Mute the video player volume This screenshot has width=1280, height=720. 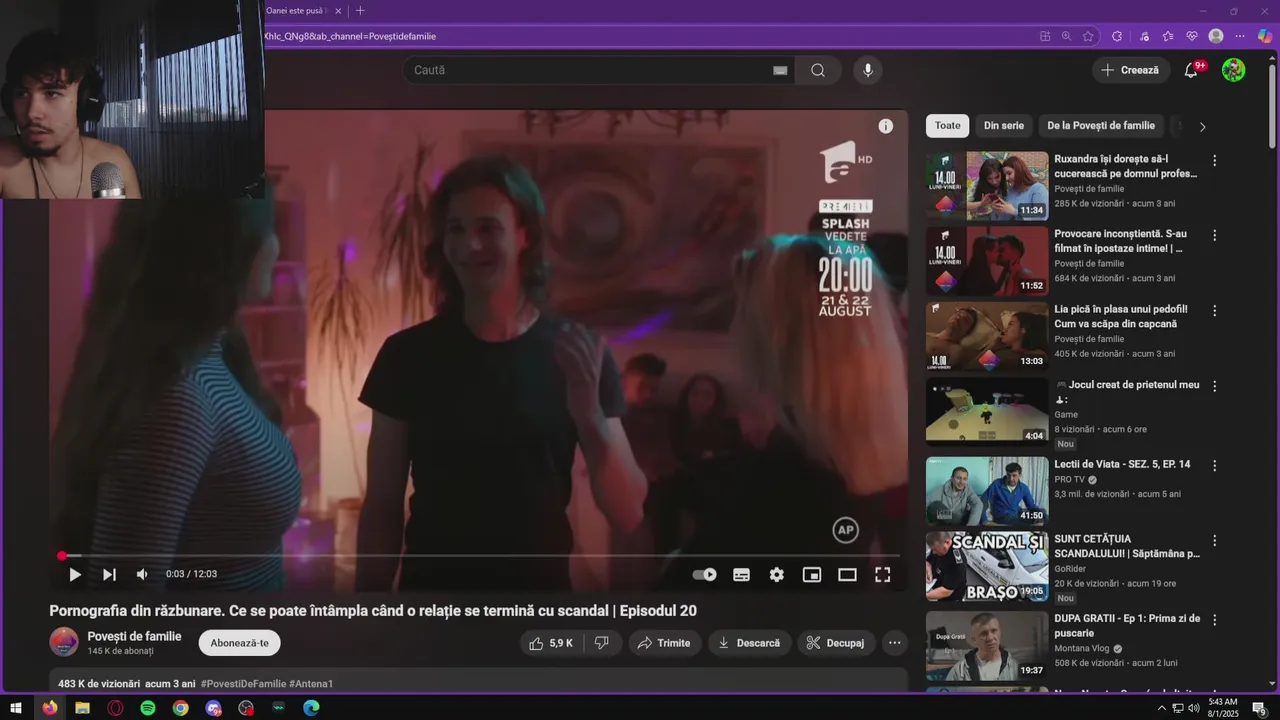click(x=142, y=574)
